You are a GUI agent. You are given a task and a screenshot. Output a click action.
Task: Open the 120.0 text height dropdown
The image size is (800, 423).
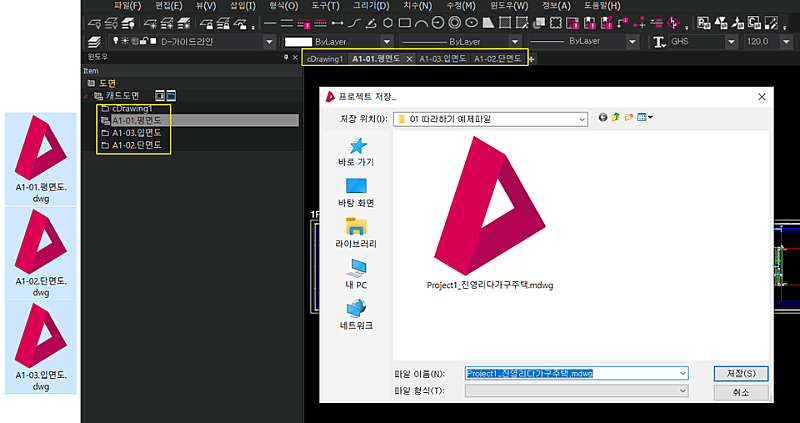pos(786,42)
